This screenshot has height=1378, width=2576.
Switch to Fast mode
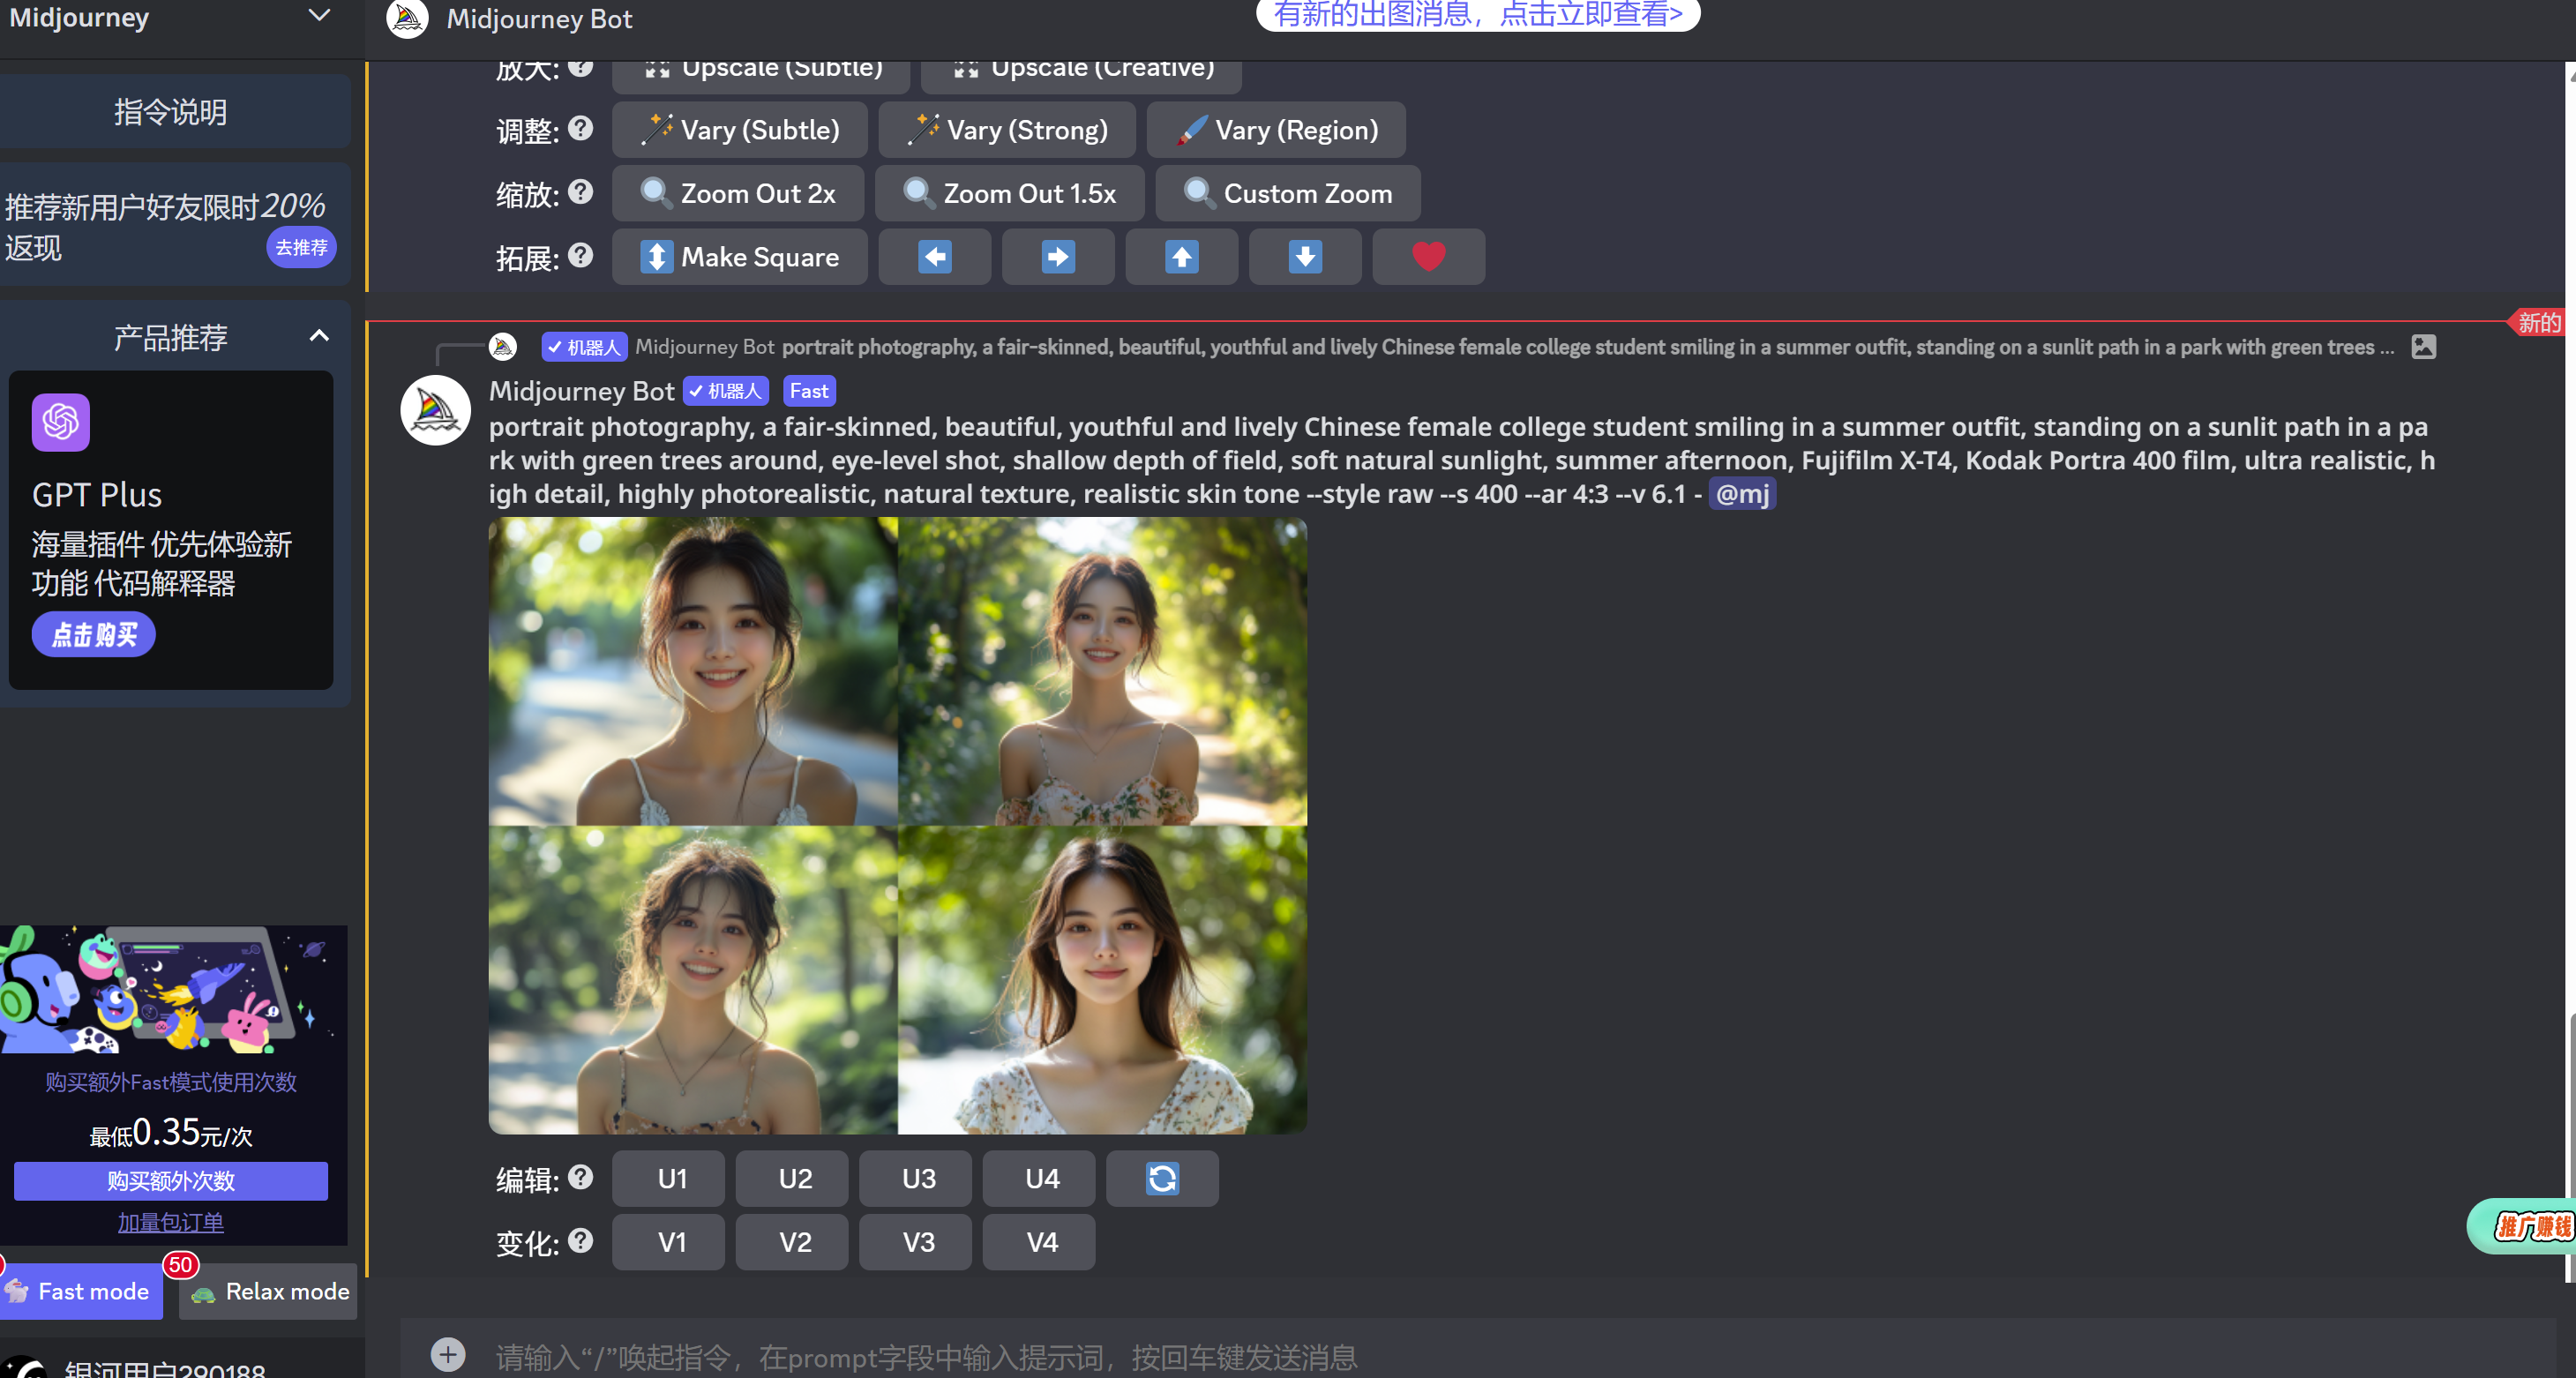click(x=80, y=1291)
